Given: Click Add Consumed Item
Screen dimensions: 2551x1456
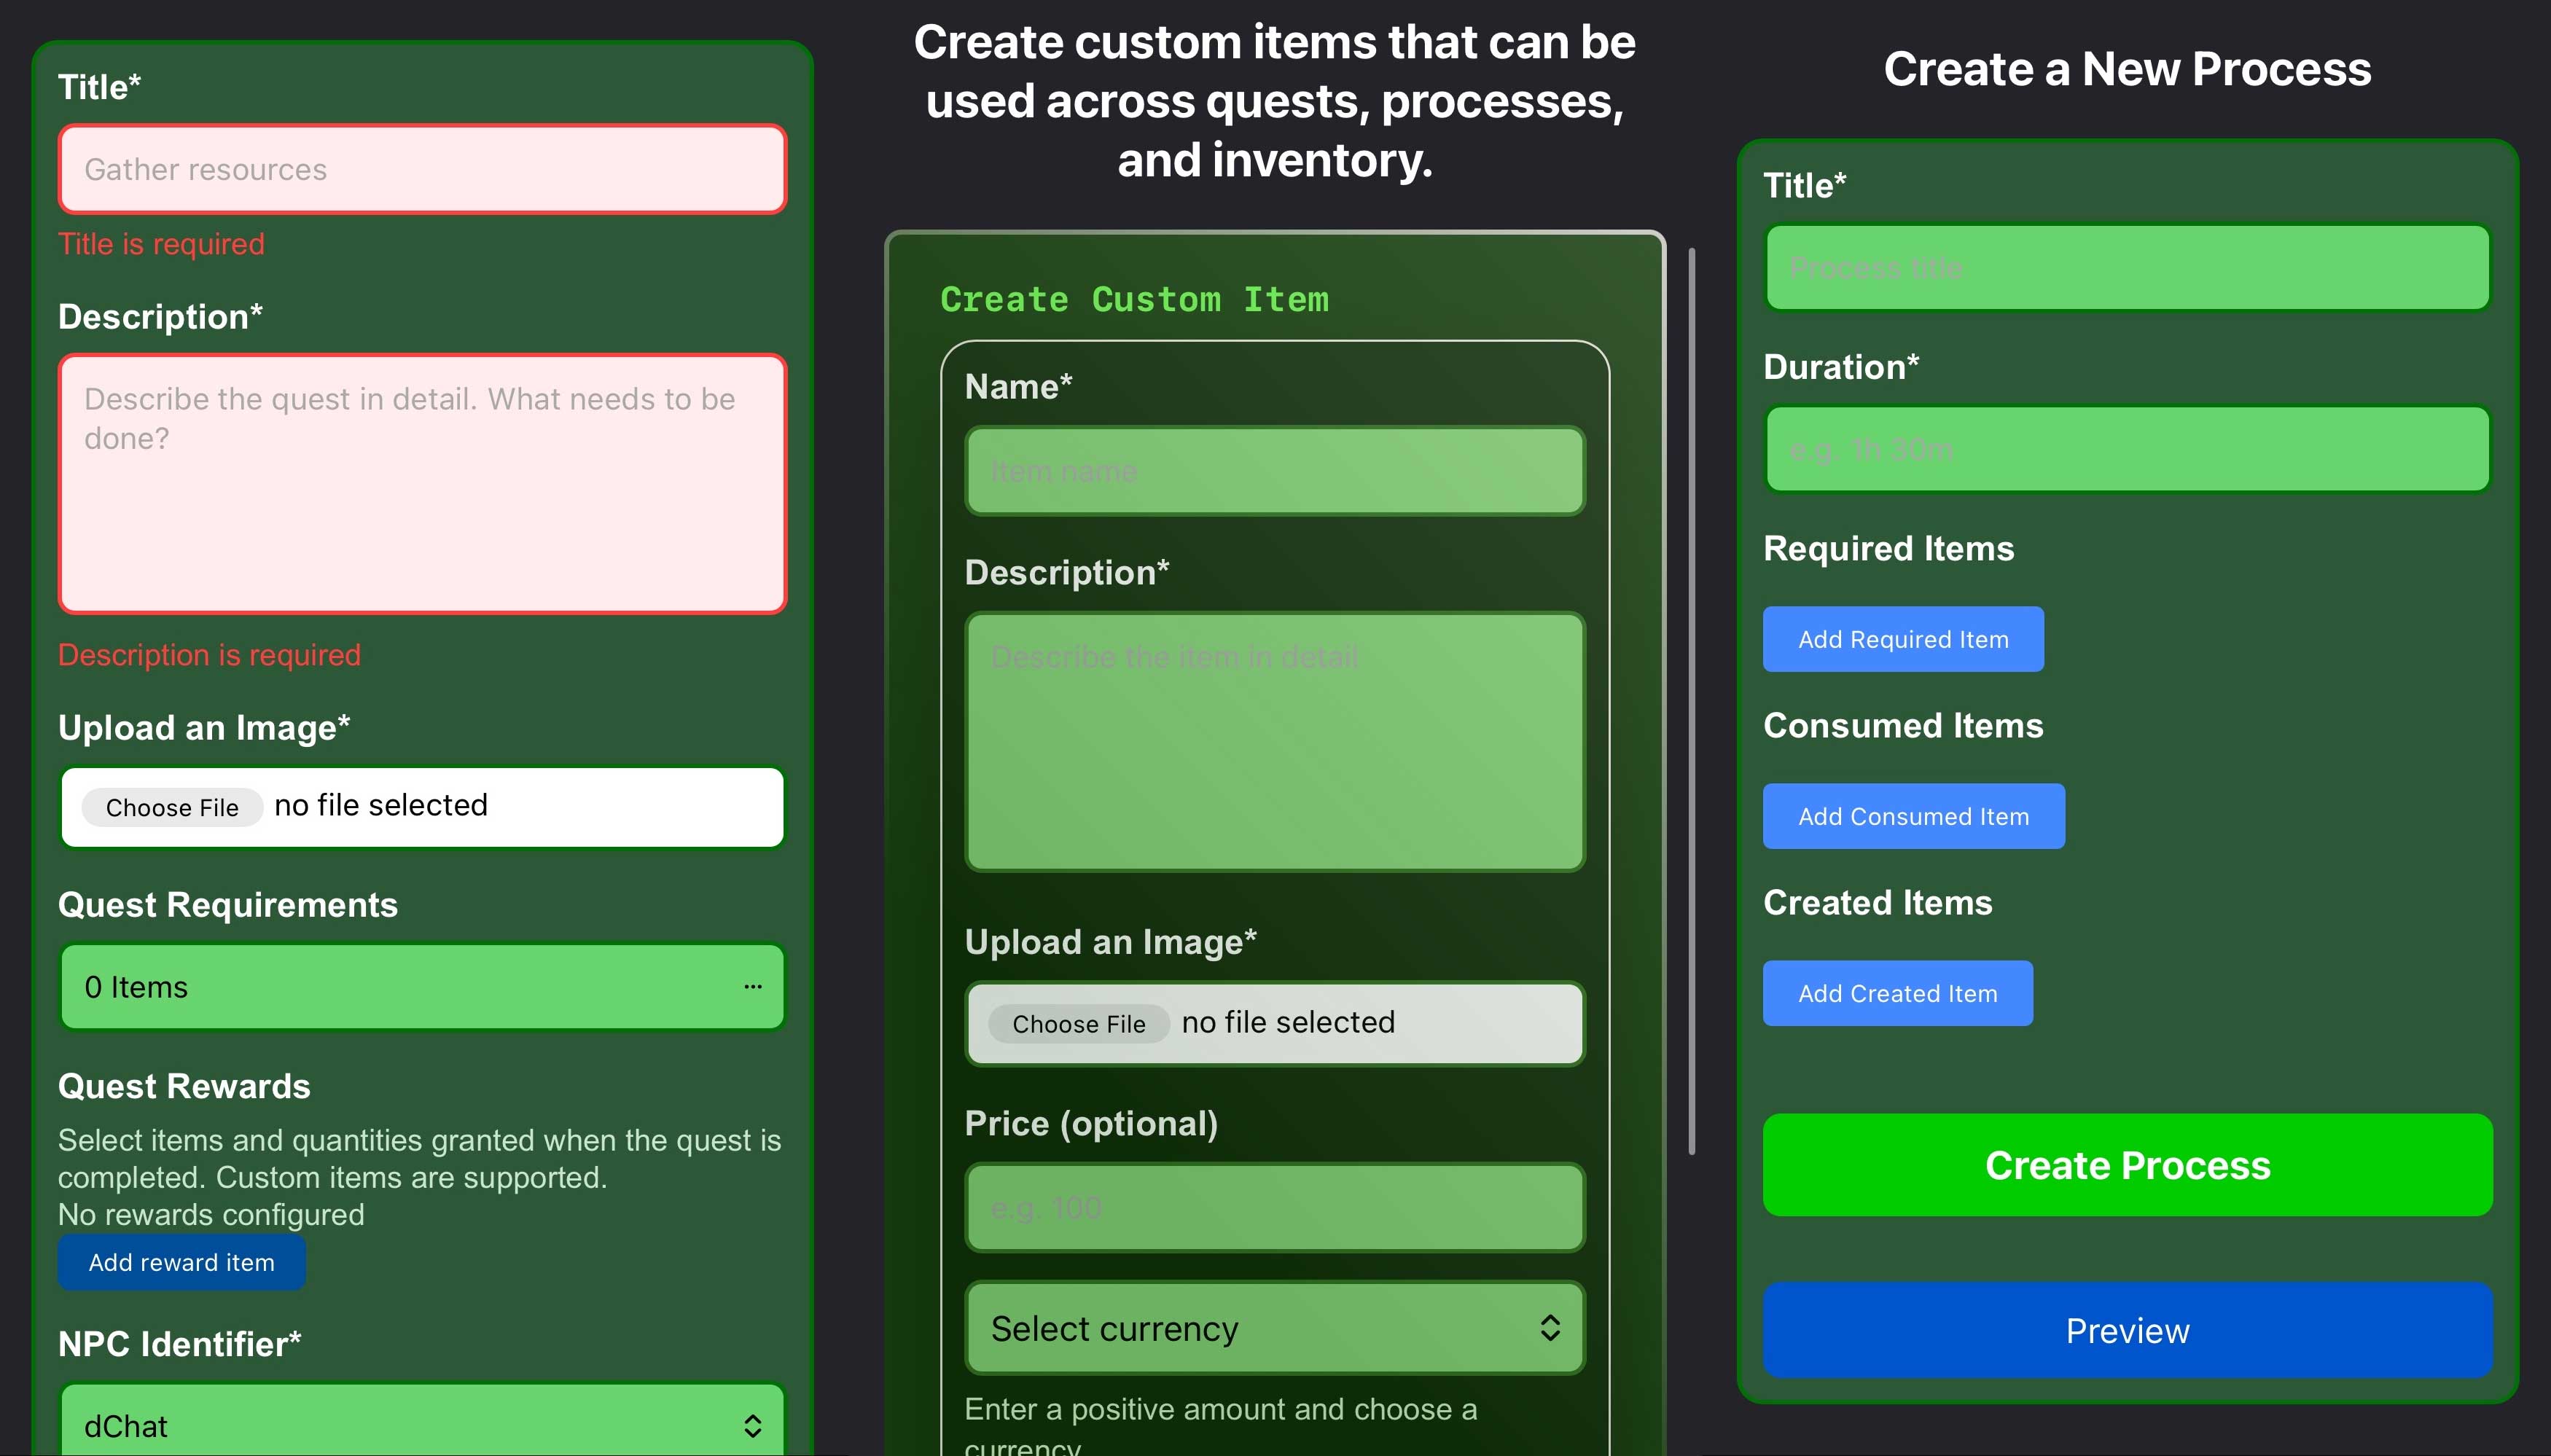Looking at the screenshot, I should pyautogui.click(x=1913, y=815).
